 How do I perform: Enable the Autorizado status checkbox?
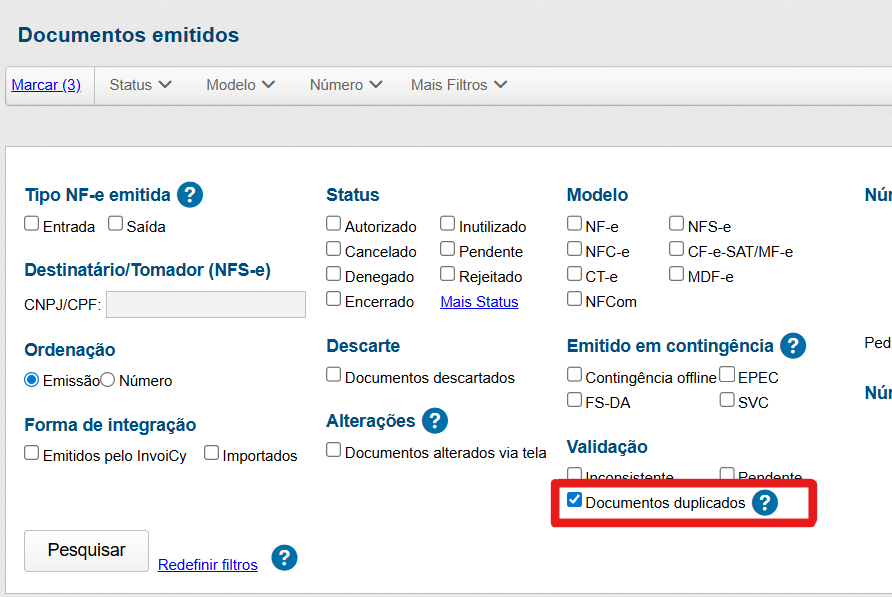334,224
